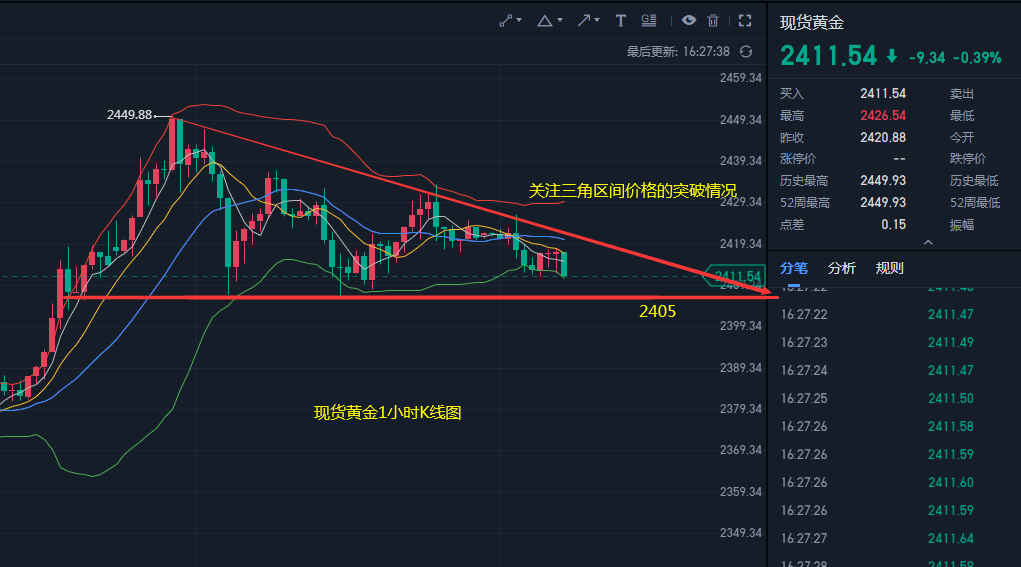Delete drawings with the trash icon

click(x=713, y=20)
